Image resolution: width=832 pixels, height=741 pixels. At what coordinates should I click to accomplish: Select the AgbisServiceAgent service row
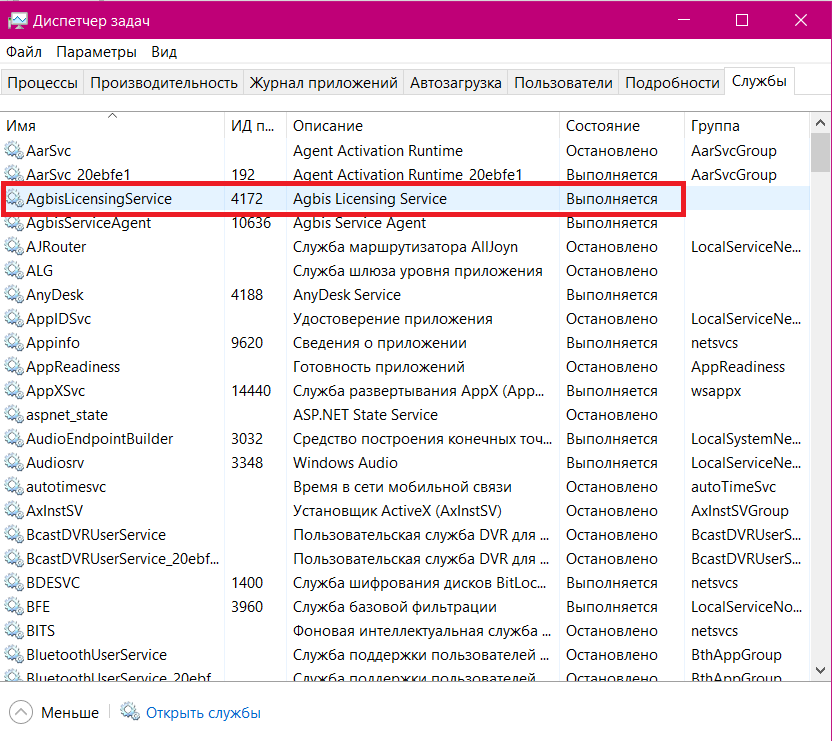coord(90,223)
